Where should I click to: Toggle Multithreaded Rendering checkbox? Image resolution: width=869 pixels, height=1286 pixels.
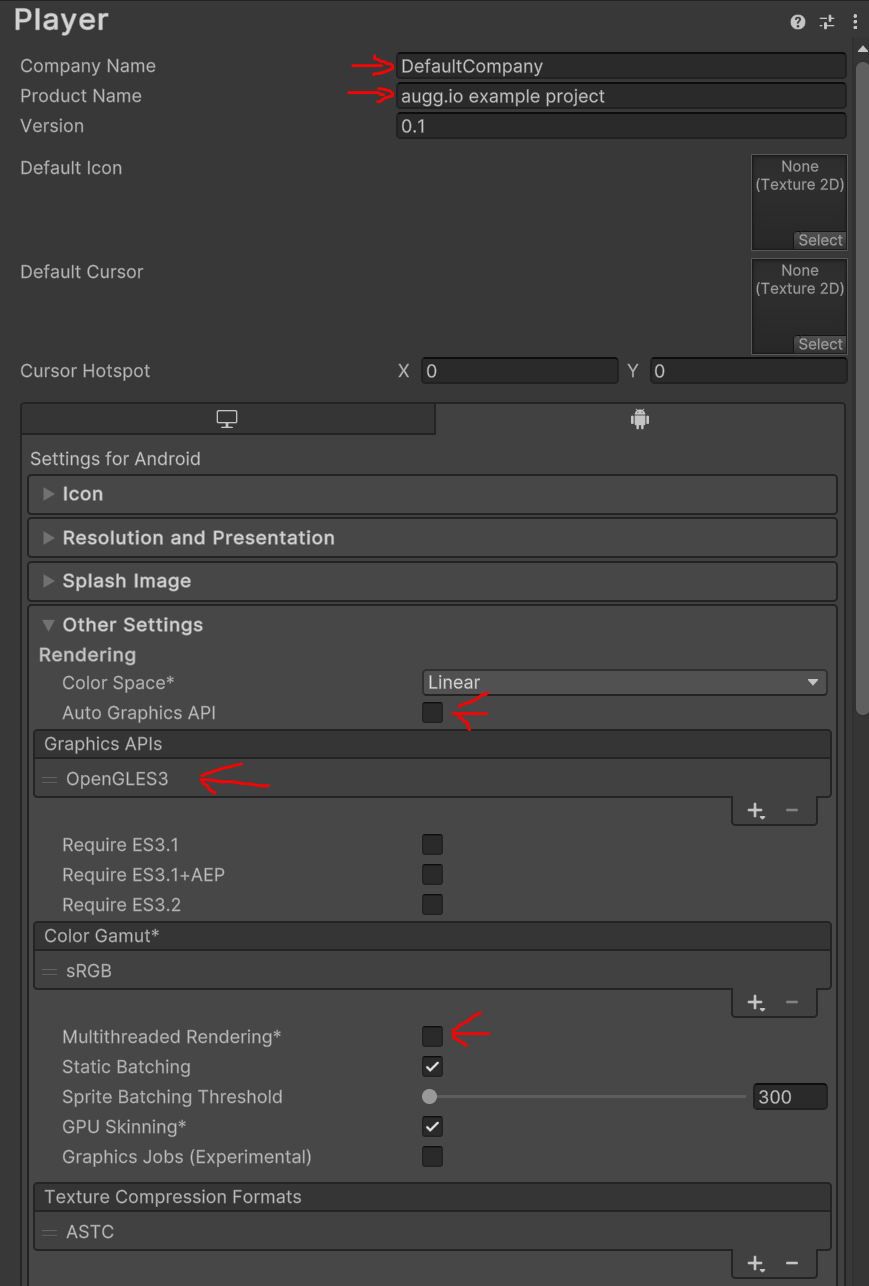coord(432,1037)
